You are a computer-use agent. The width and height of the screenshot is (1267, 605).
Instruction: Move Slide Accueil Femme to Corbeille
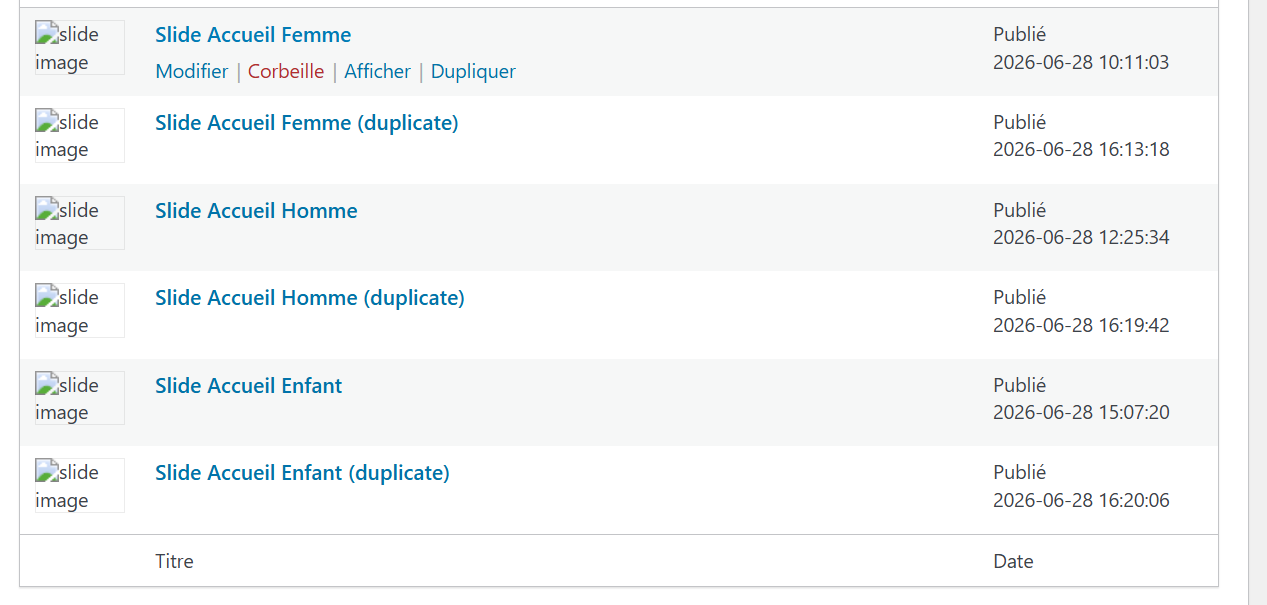tap(286, 72)
